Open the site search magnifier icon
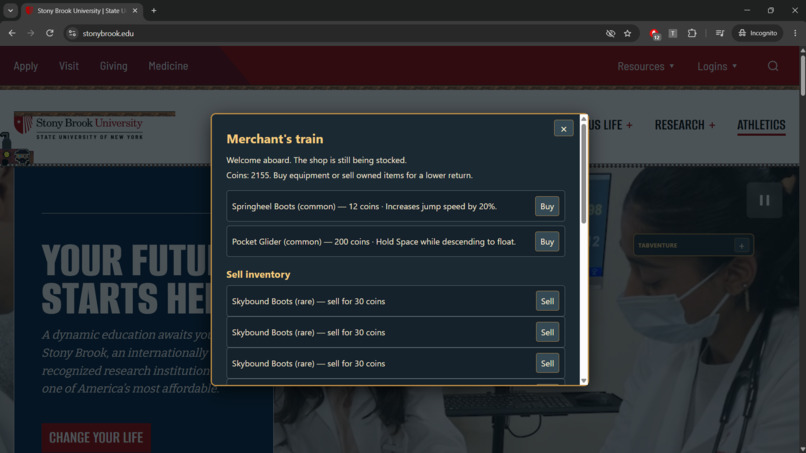 (x=773, y=66)
